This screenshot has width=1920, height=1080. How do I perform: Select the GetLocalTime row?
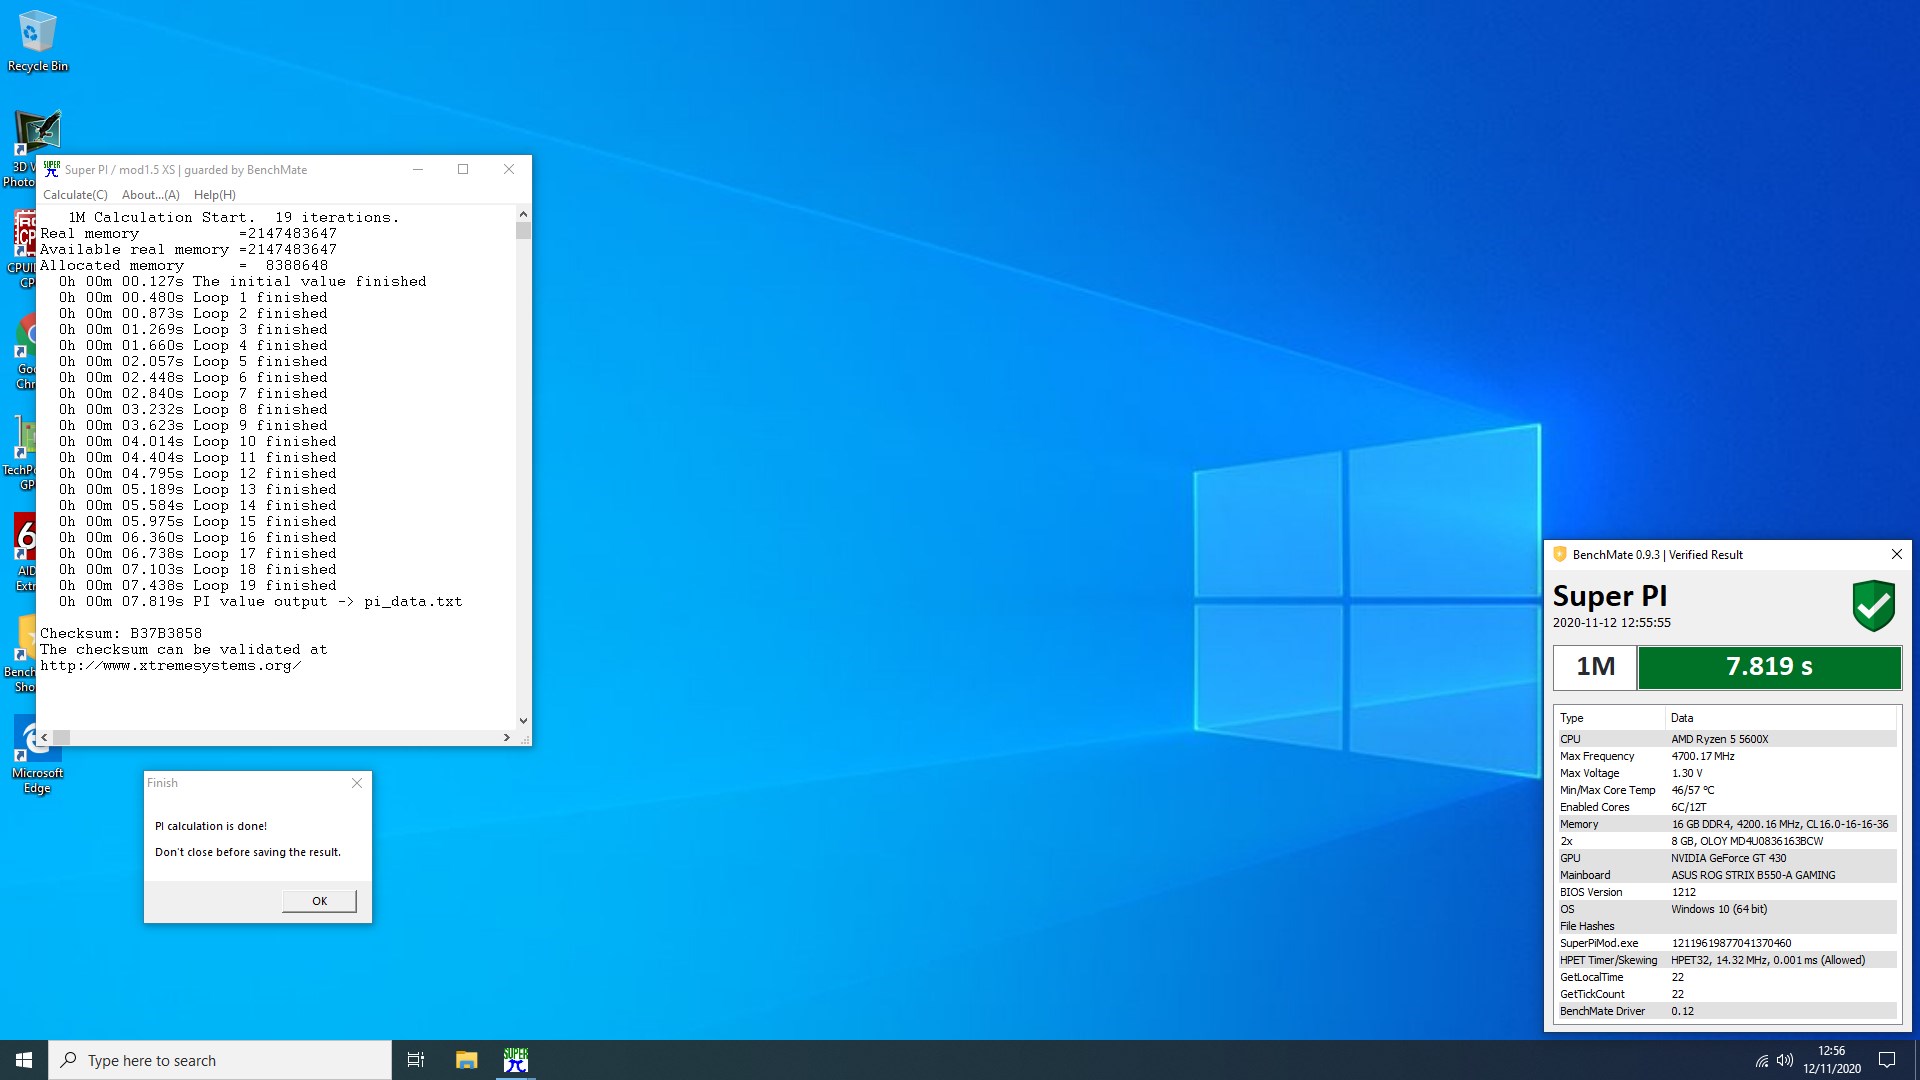coord(1726,977)
